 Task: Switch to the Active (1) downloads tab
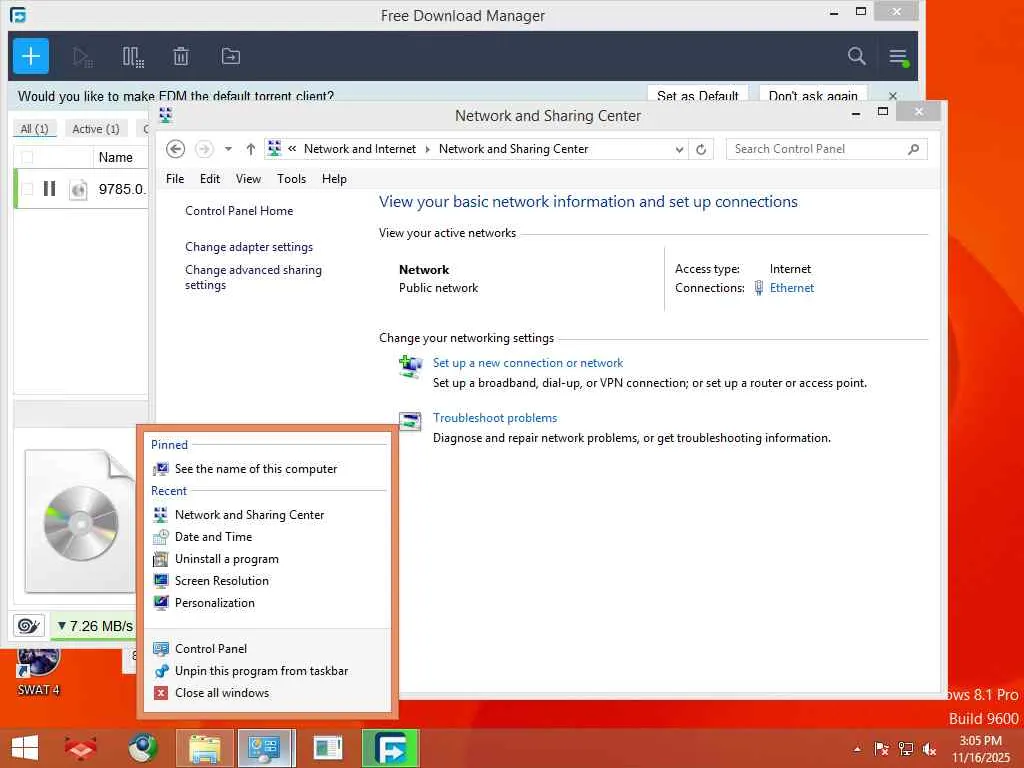coord(95,129)
